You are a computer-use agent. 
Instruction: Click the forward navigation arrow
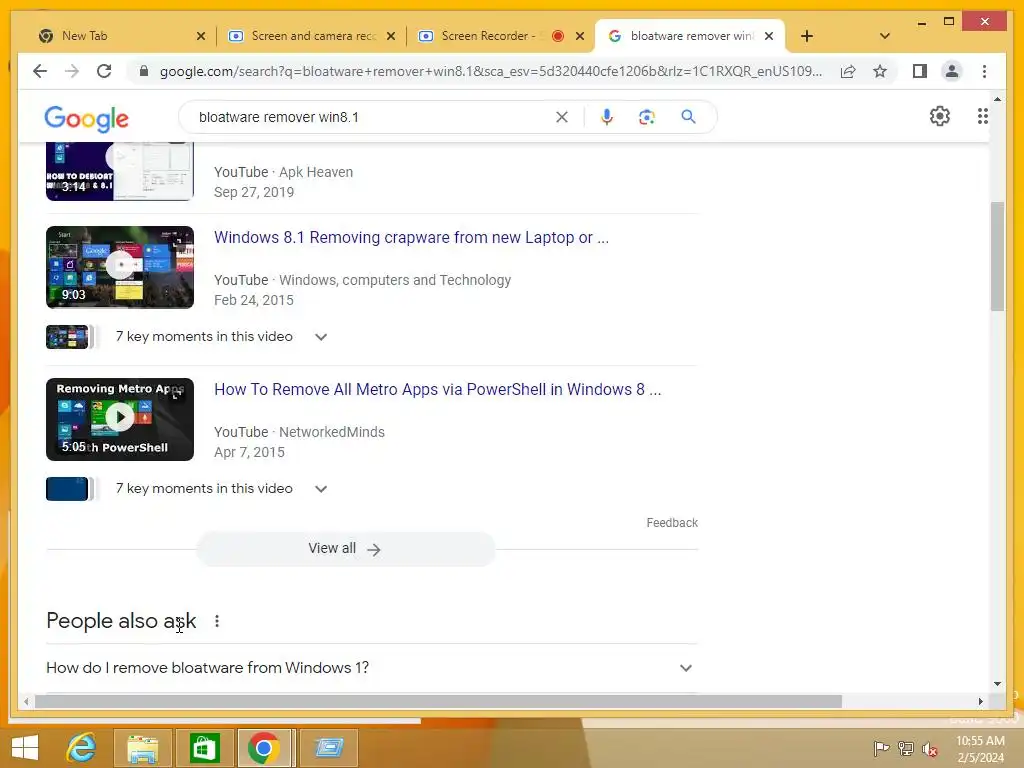click(x=72, y=71)
